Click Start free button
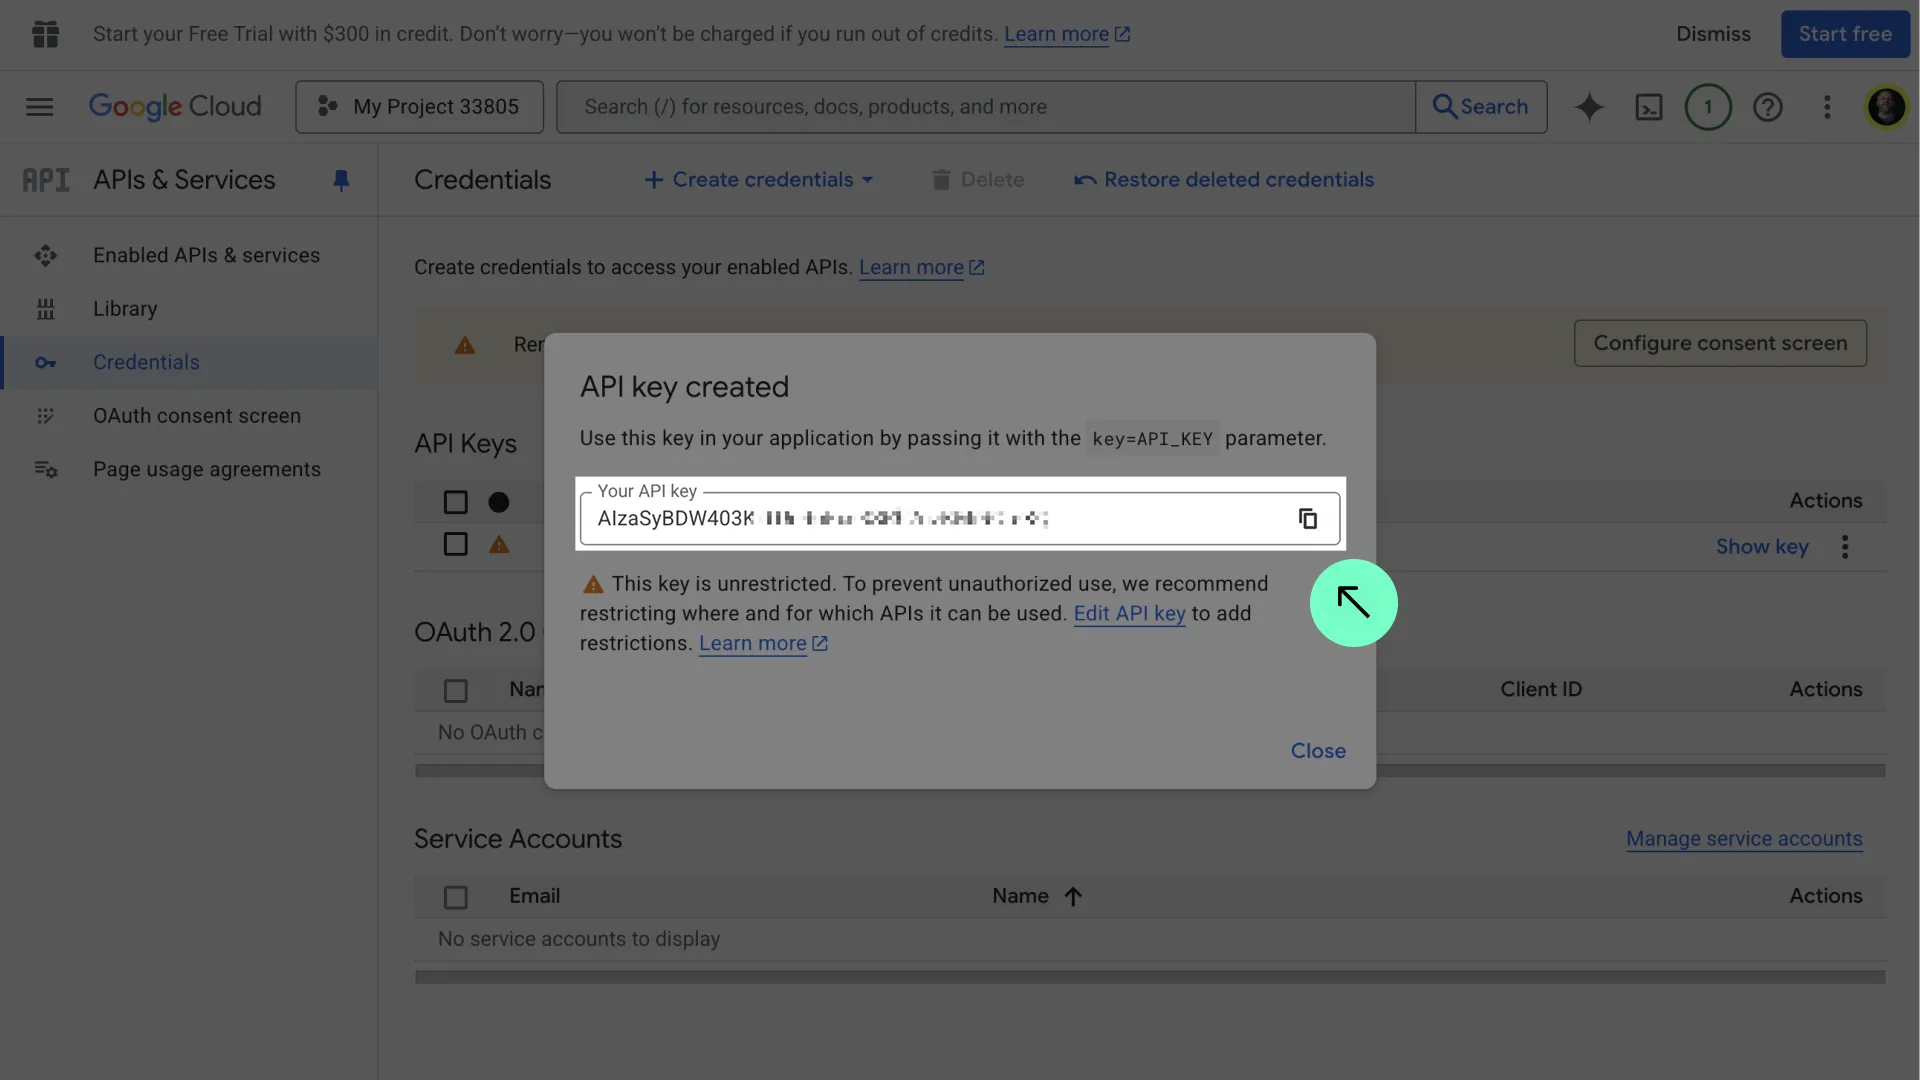Viewport: 1920px width, 1080px height. (1845, 34)
